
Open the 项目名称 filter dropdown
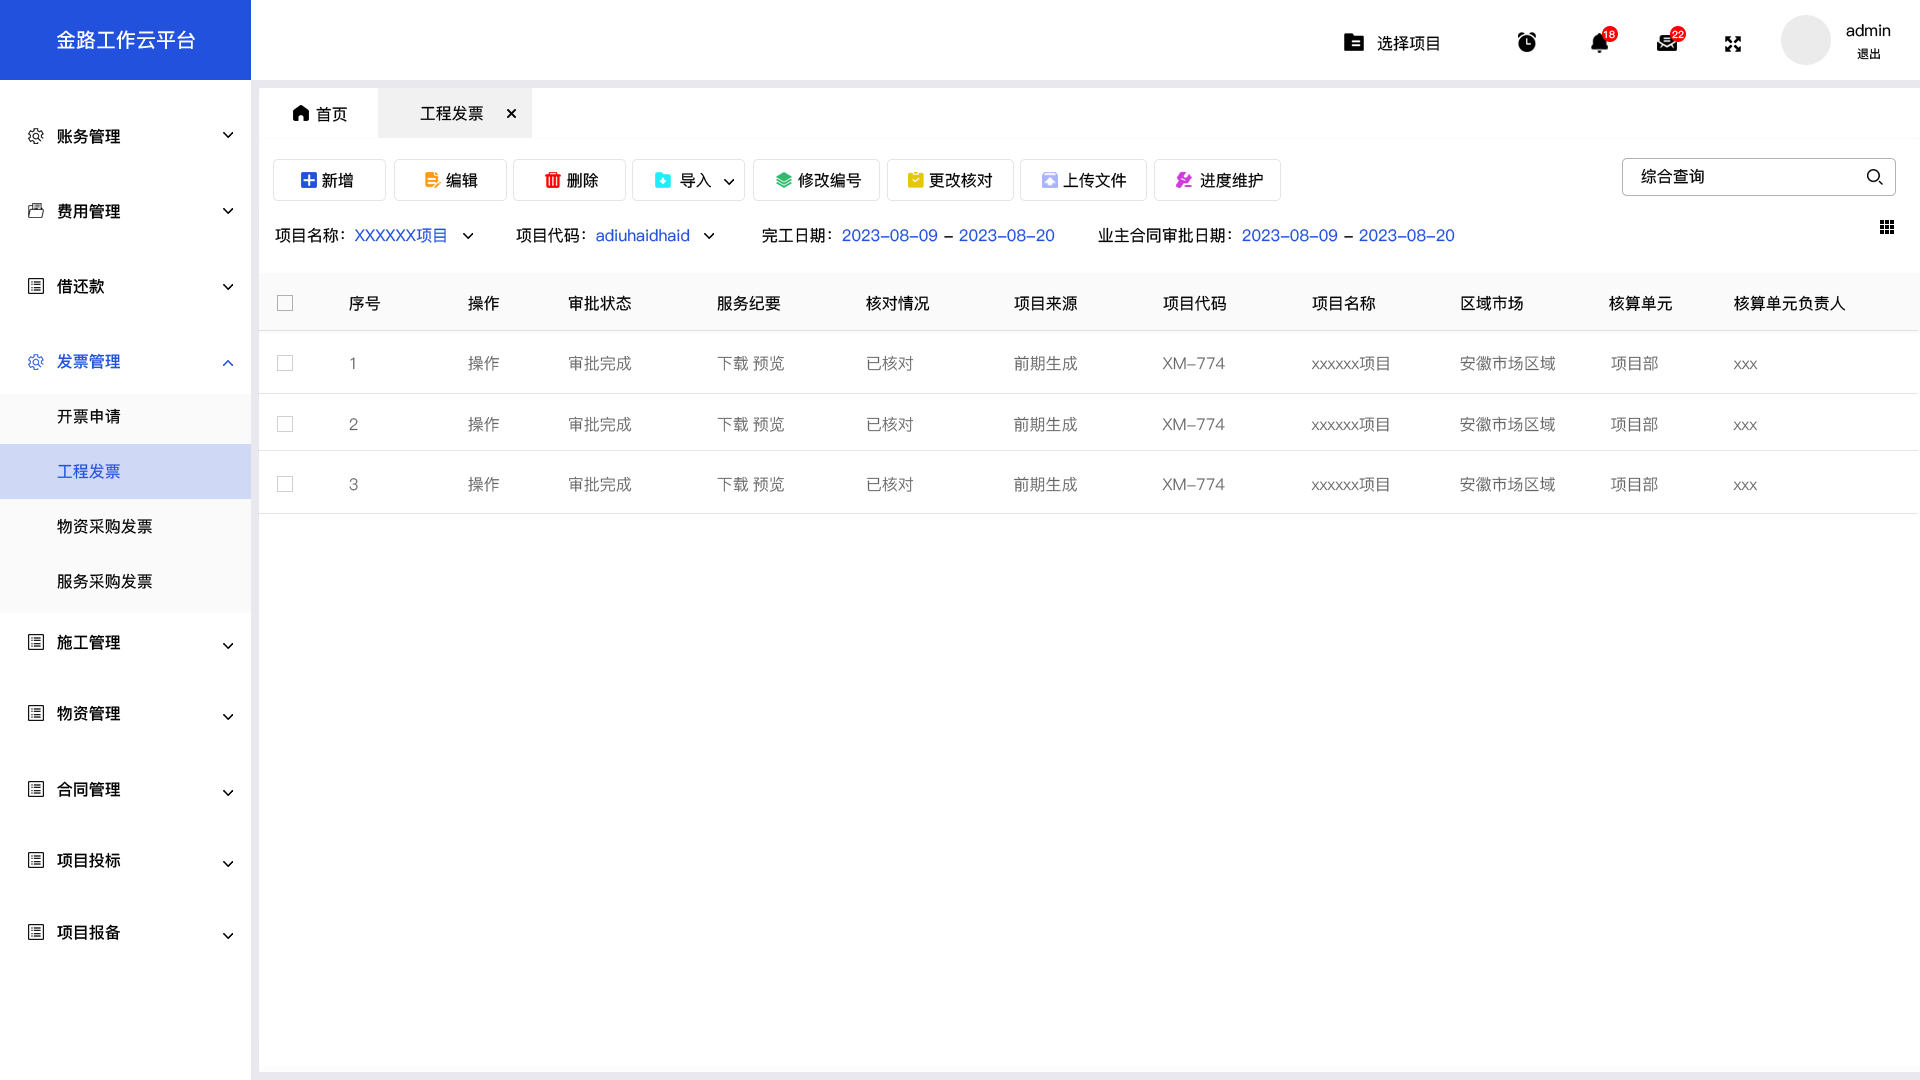click(468, 236)
